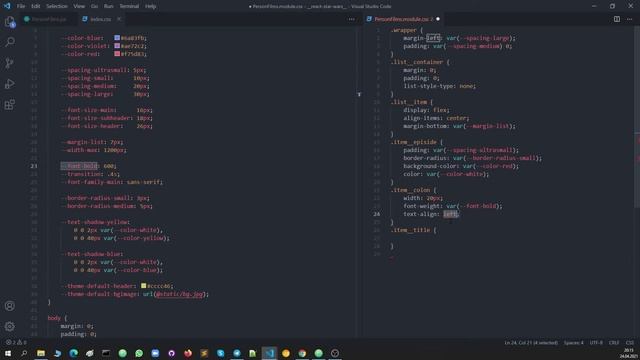Click 'display: flex;' line in right editor

pyautogui.click(x=426, y=110)
